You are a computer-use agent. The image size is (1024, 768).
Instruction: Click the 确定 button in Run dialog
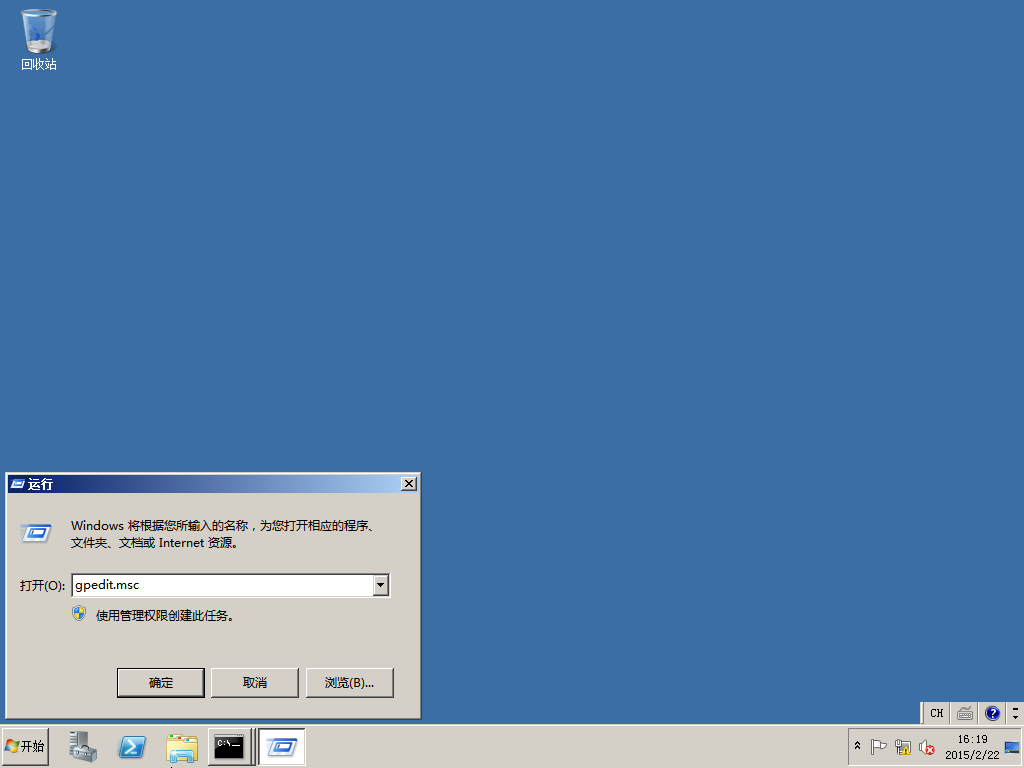161,682
